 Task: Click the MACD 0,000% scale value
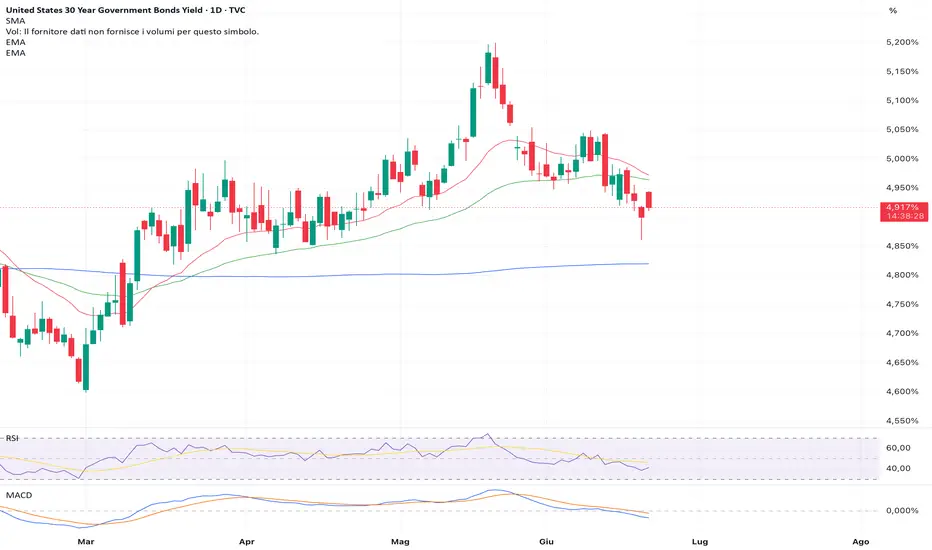(x=902, y=511)
